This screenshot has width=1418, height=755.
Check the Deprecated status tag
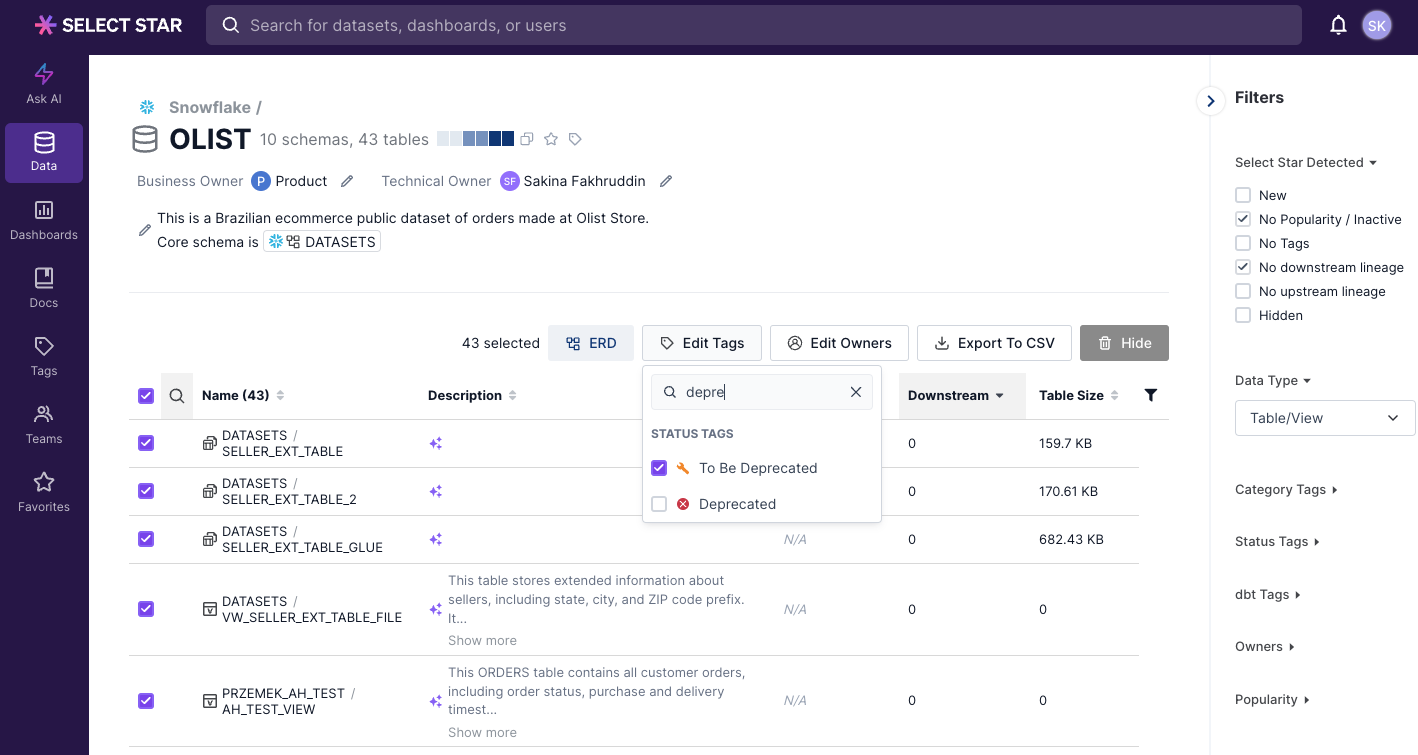659,504
